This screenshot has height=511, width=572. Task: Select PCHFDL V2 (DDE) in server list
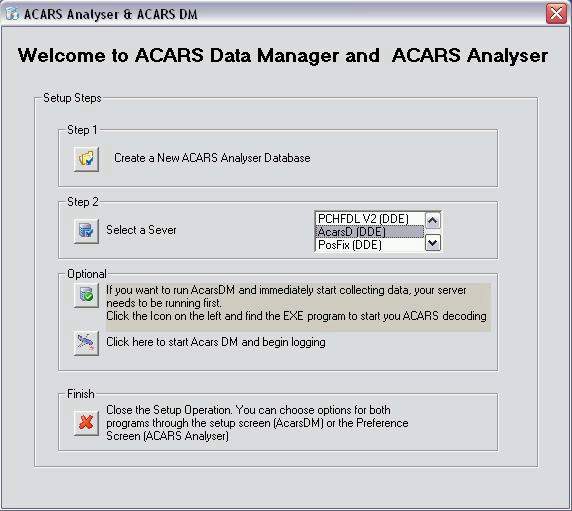pyautogui.click(x=369, y=218)
